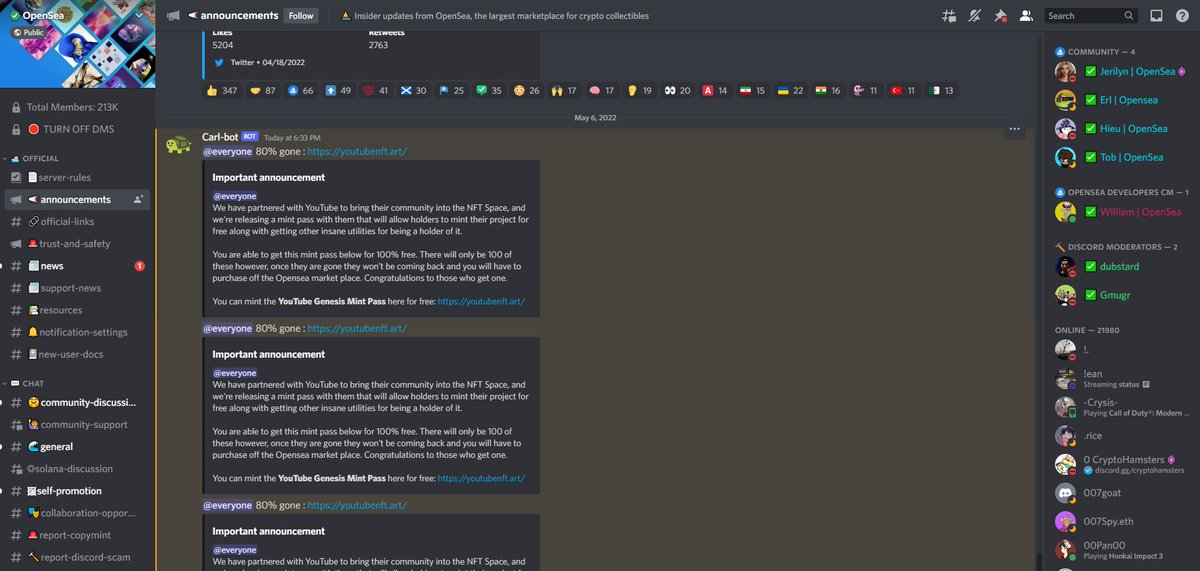Open the solana-discussion channel
This screenshot has width=1200, height=571.
77,469
